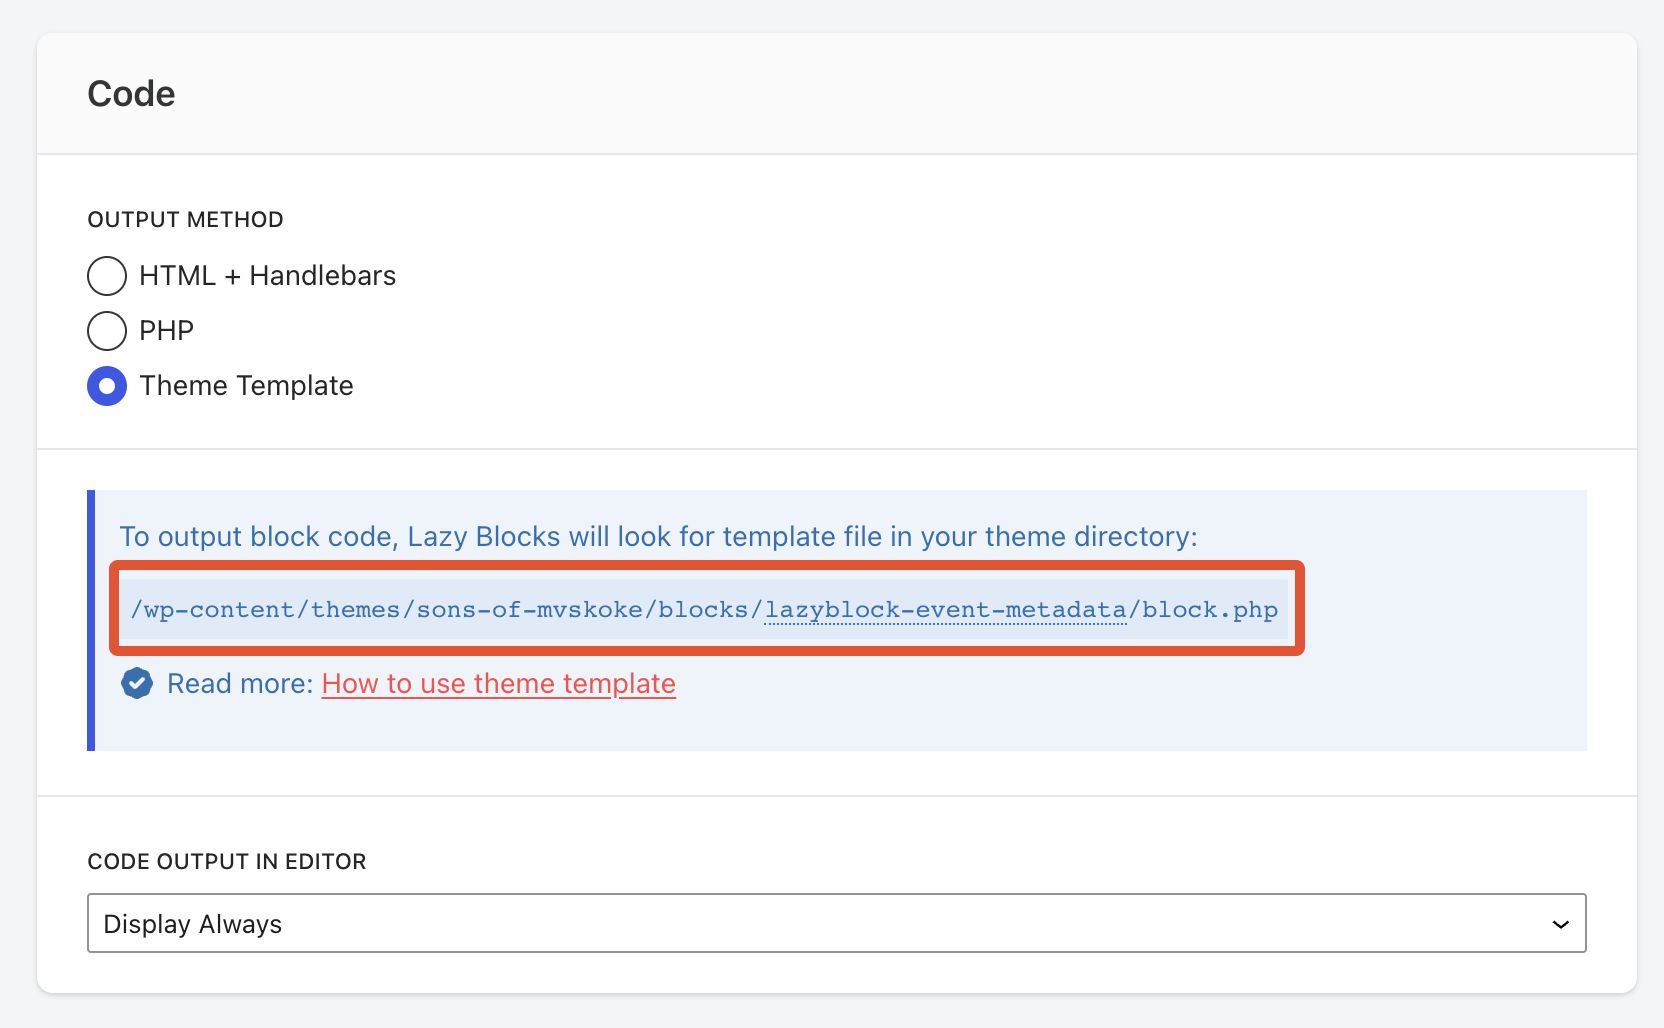Select the HTML + Handlebars radio button
The image size is (1664, 1028).
pos(107,276)
